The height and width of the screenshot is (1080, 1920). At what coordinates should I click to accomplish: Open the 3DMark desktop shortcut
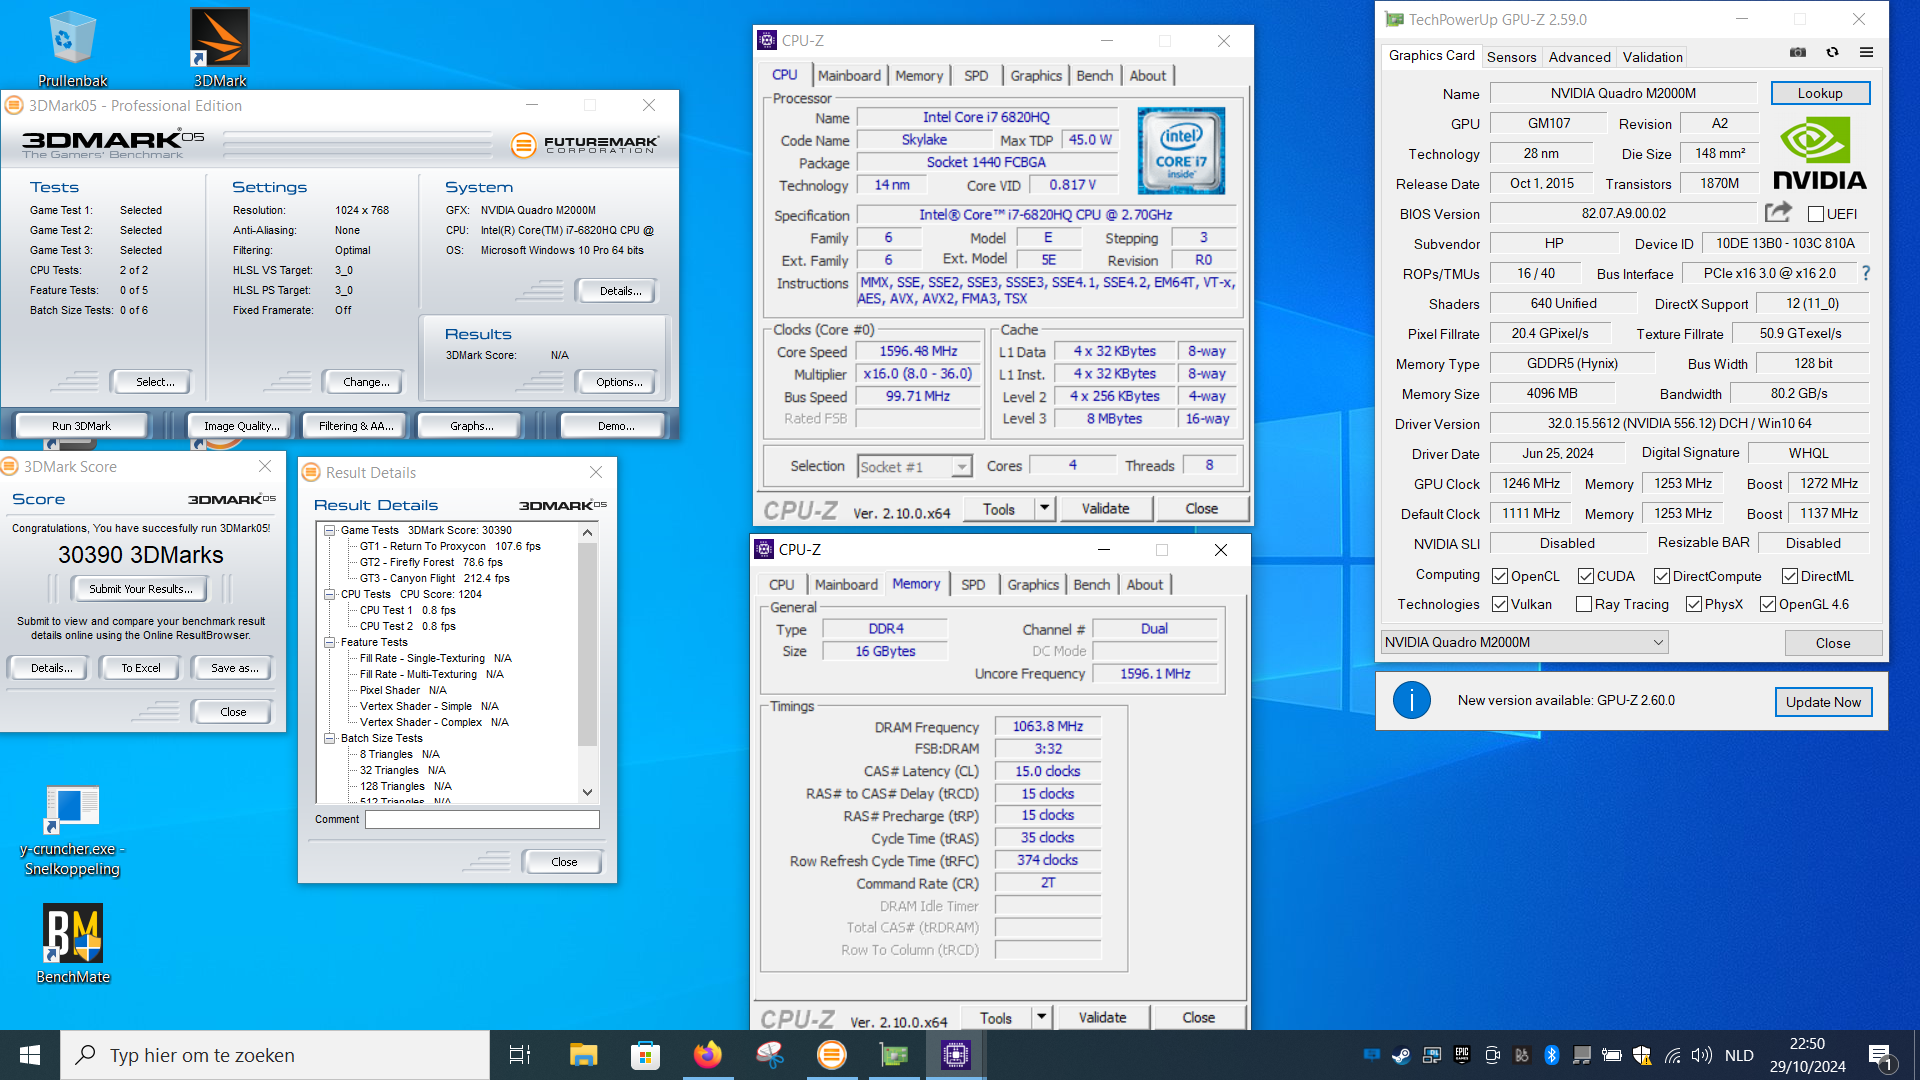click(x=220, y=48)
